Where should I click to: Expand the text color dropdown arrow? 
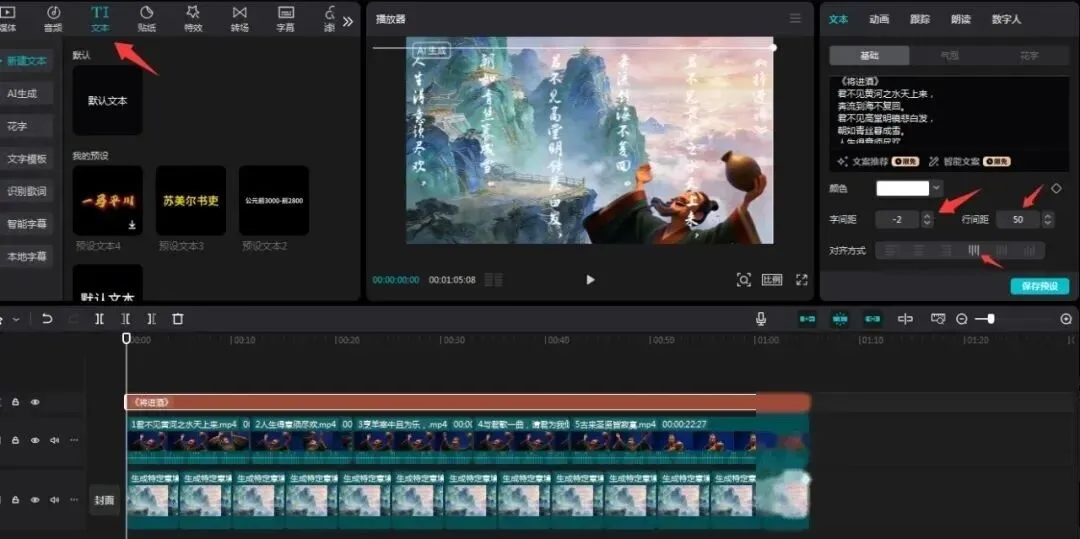point(937,188)
